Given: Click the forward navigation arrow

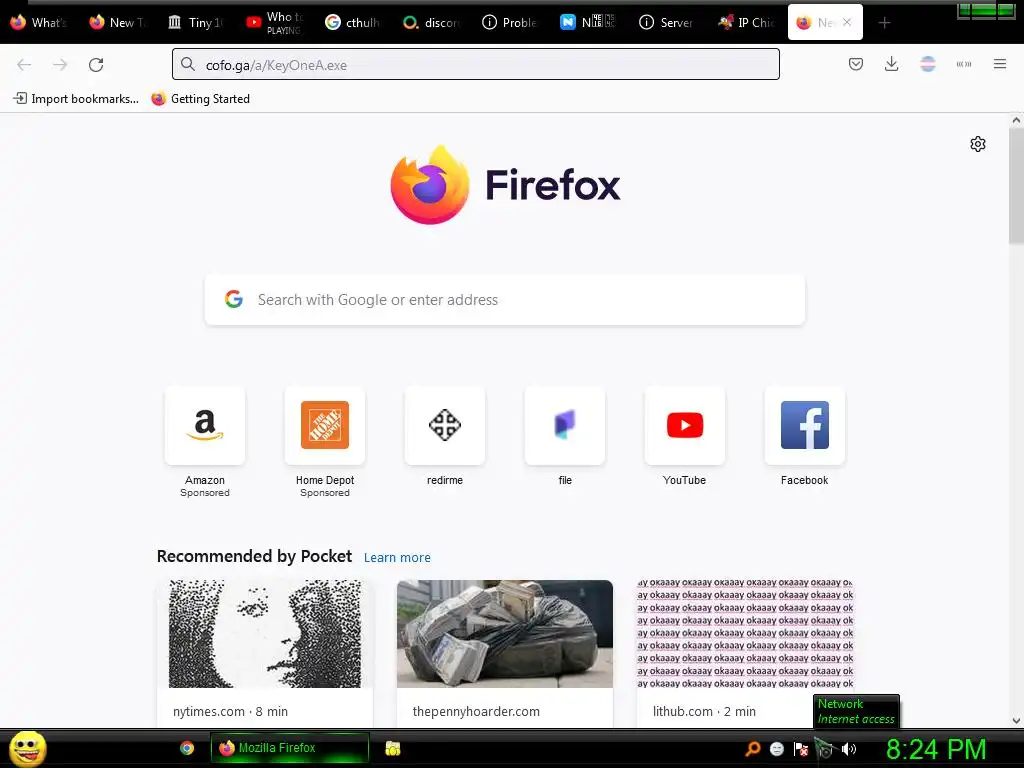Looking at the screenshot, I should (x=60, y=64).
